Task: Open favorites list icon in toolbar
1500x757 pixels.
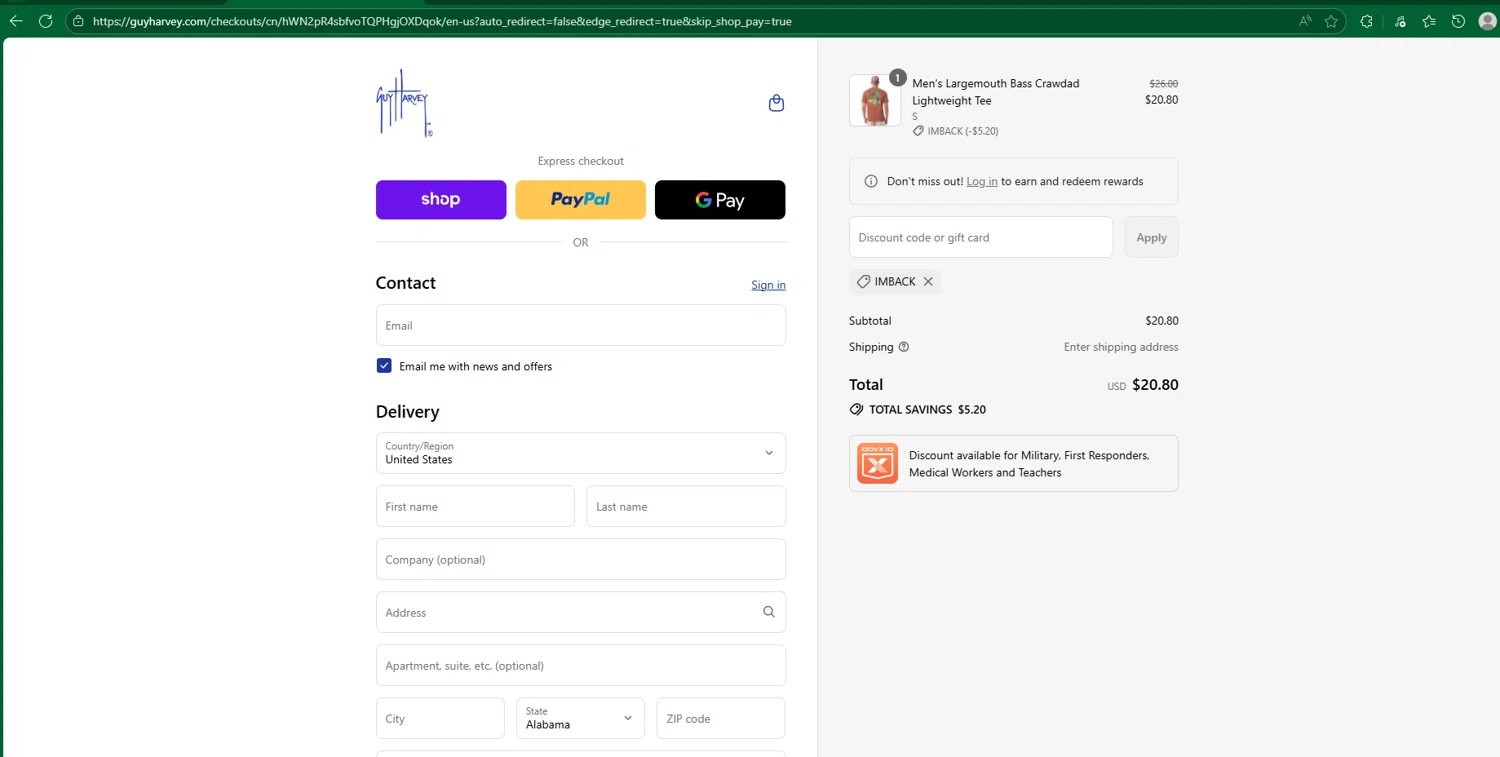Action: 1429,21
